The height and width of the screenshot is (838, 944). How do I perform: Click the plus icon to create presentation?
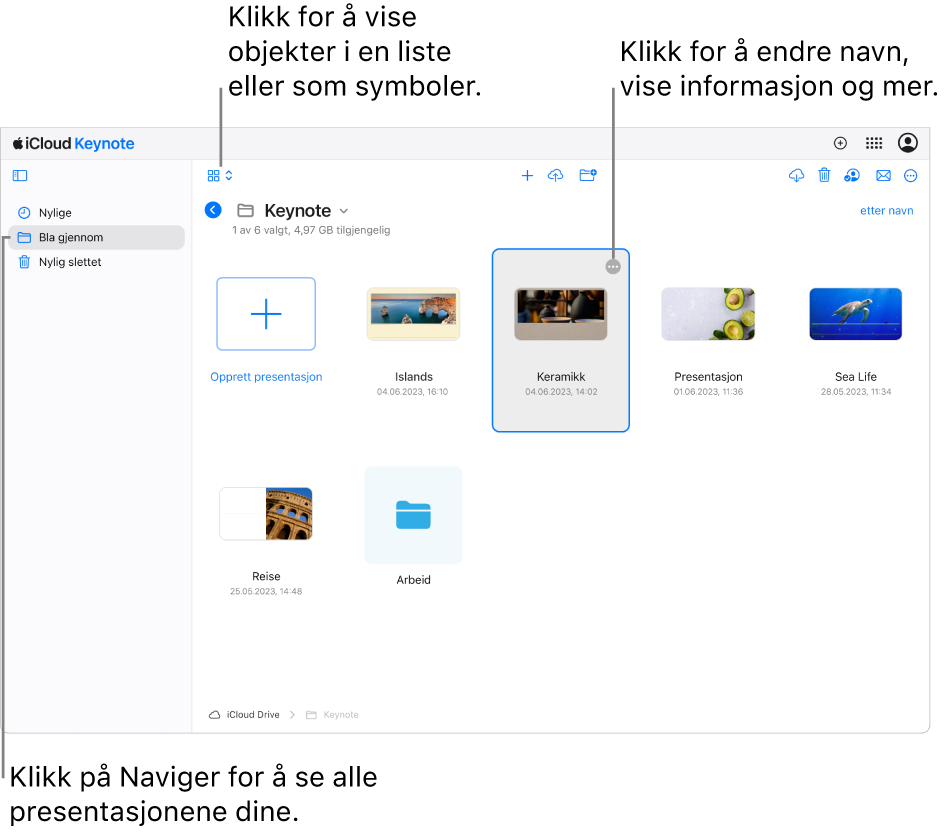tap(527, 175)
